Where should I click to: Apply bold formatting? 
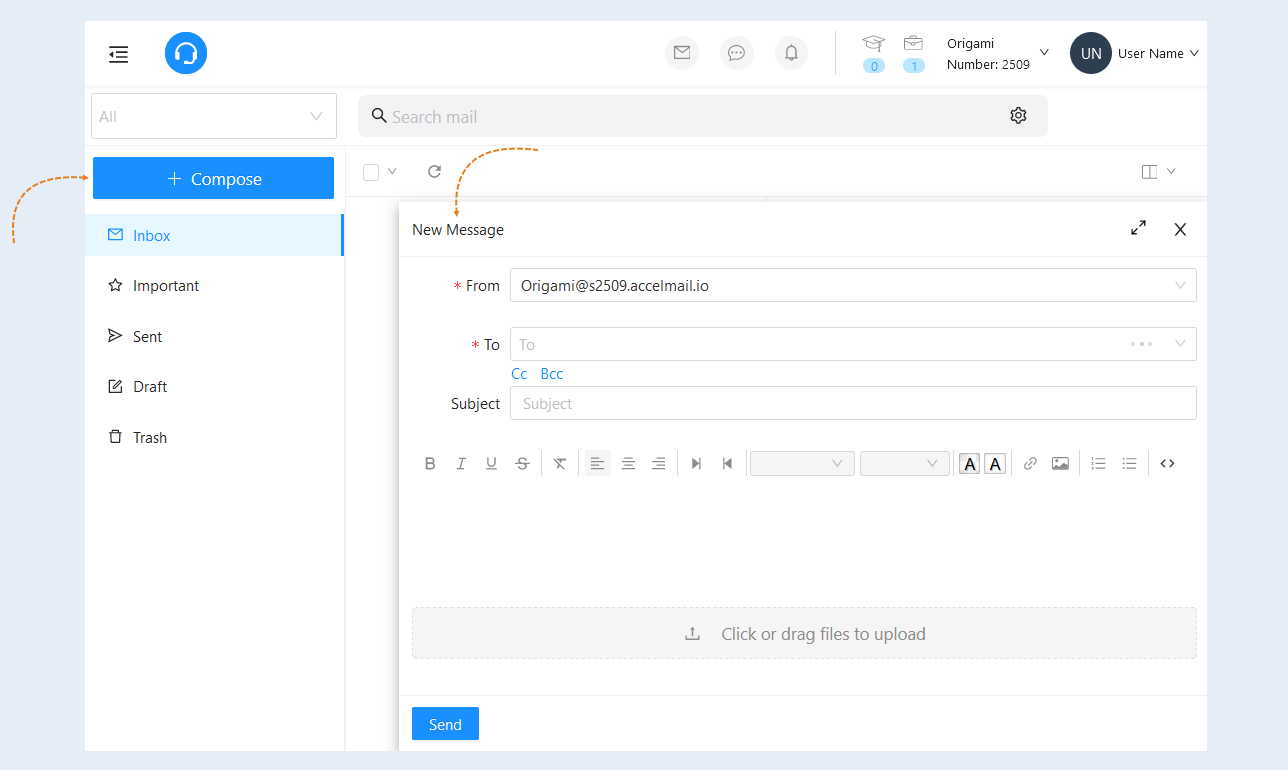coord(430,464)
